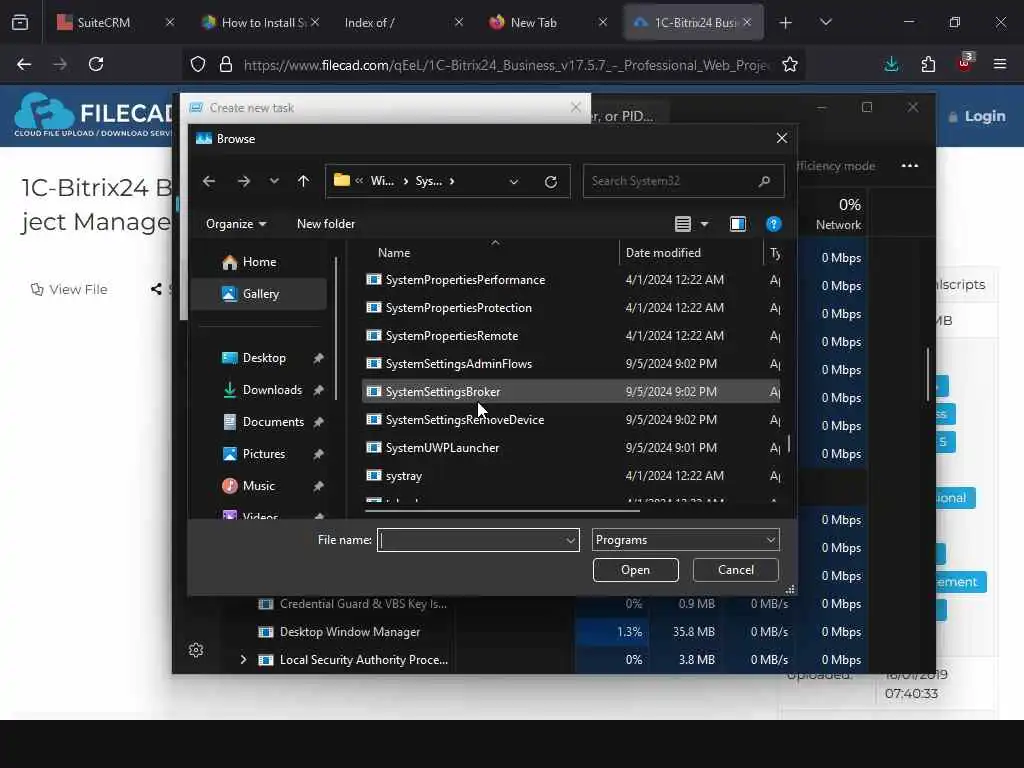Close the Browse dialog
This screenshot has width=1024, height=768.
pyautogui.click(x=782, y=138)
